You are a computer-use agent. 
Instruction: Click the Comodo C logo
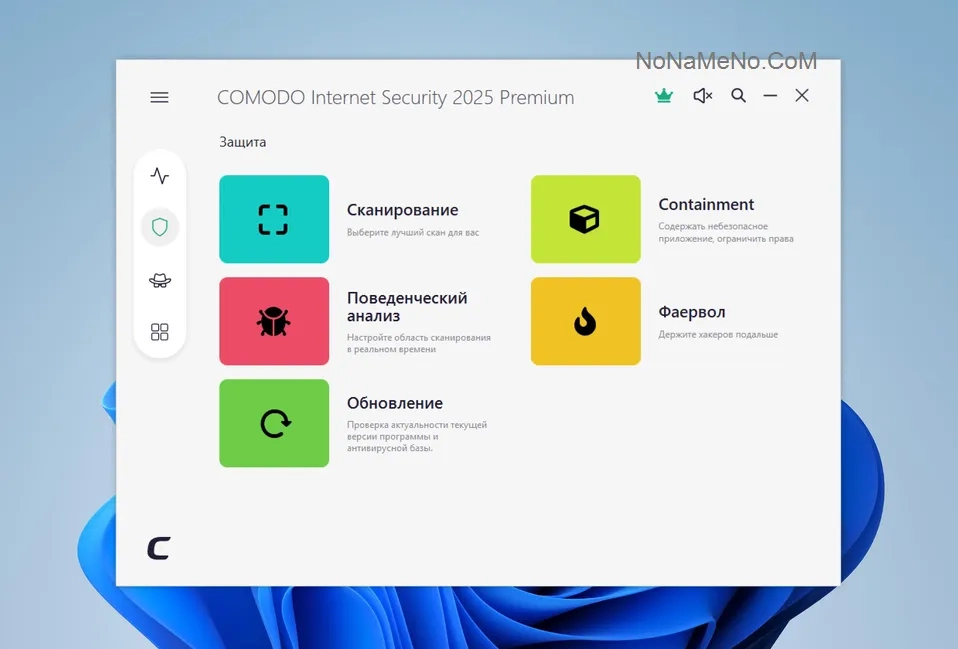click(159, 548)
